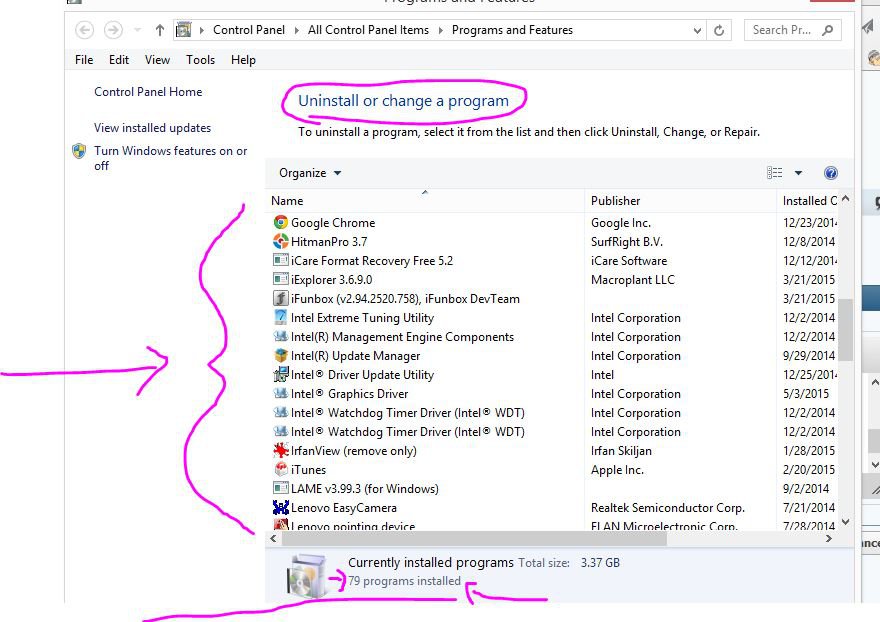Sort by Installed On column header

click(808, 200)
